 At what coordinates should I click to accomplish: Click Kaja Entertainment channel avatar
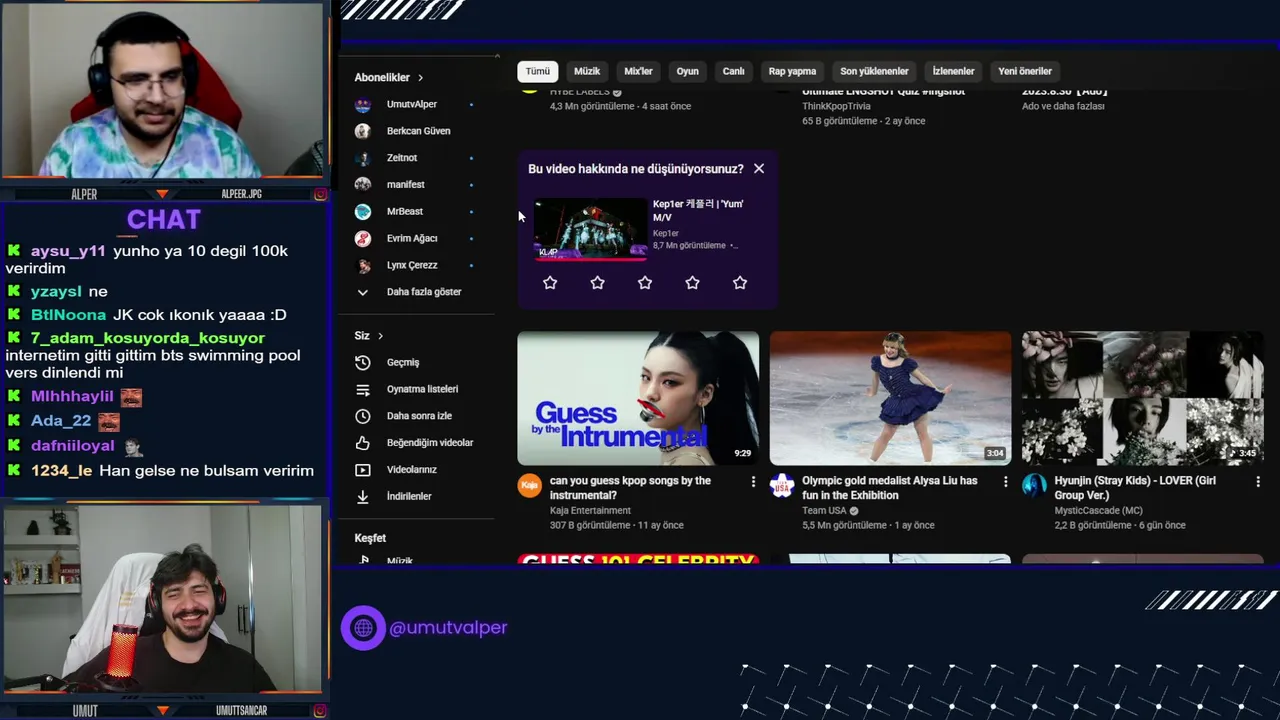pos(529,486)
